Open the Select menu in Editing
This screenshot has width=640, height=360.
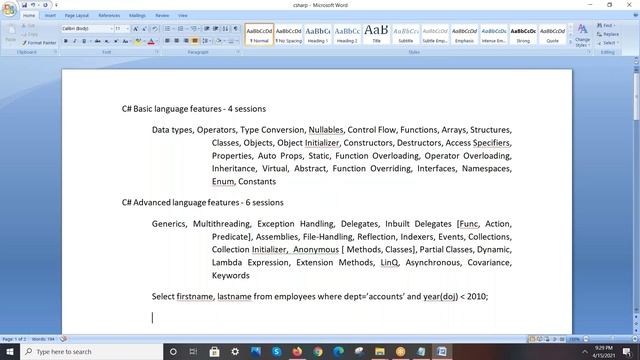(x=607, y=43)
